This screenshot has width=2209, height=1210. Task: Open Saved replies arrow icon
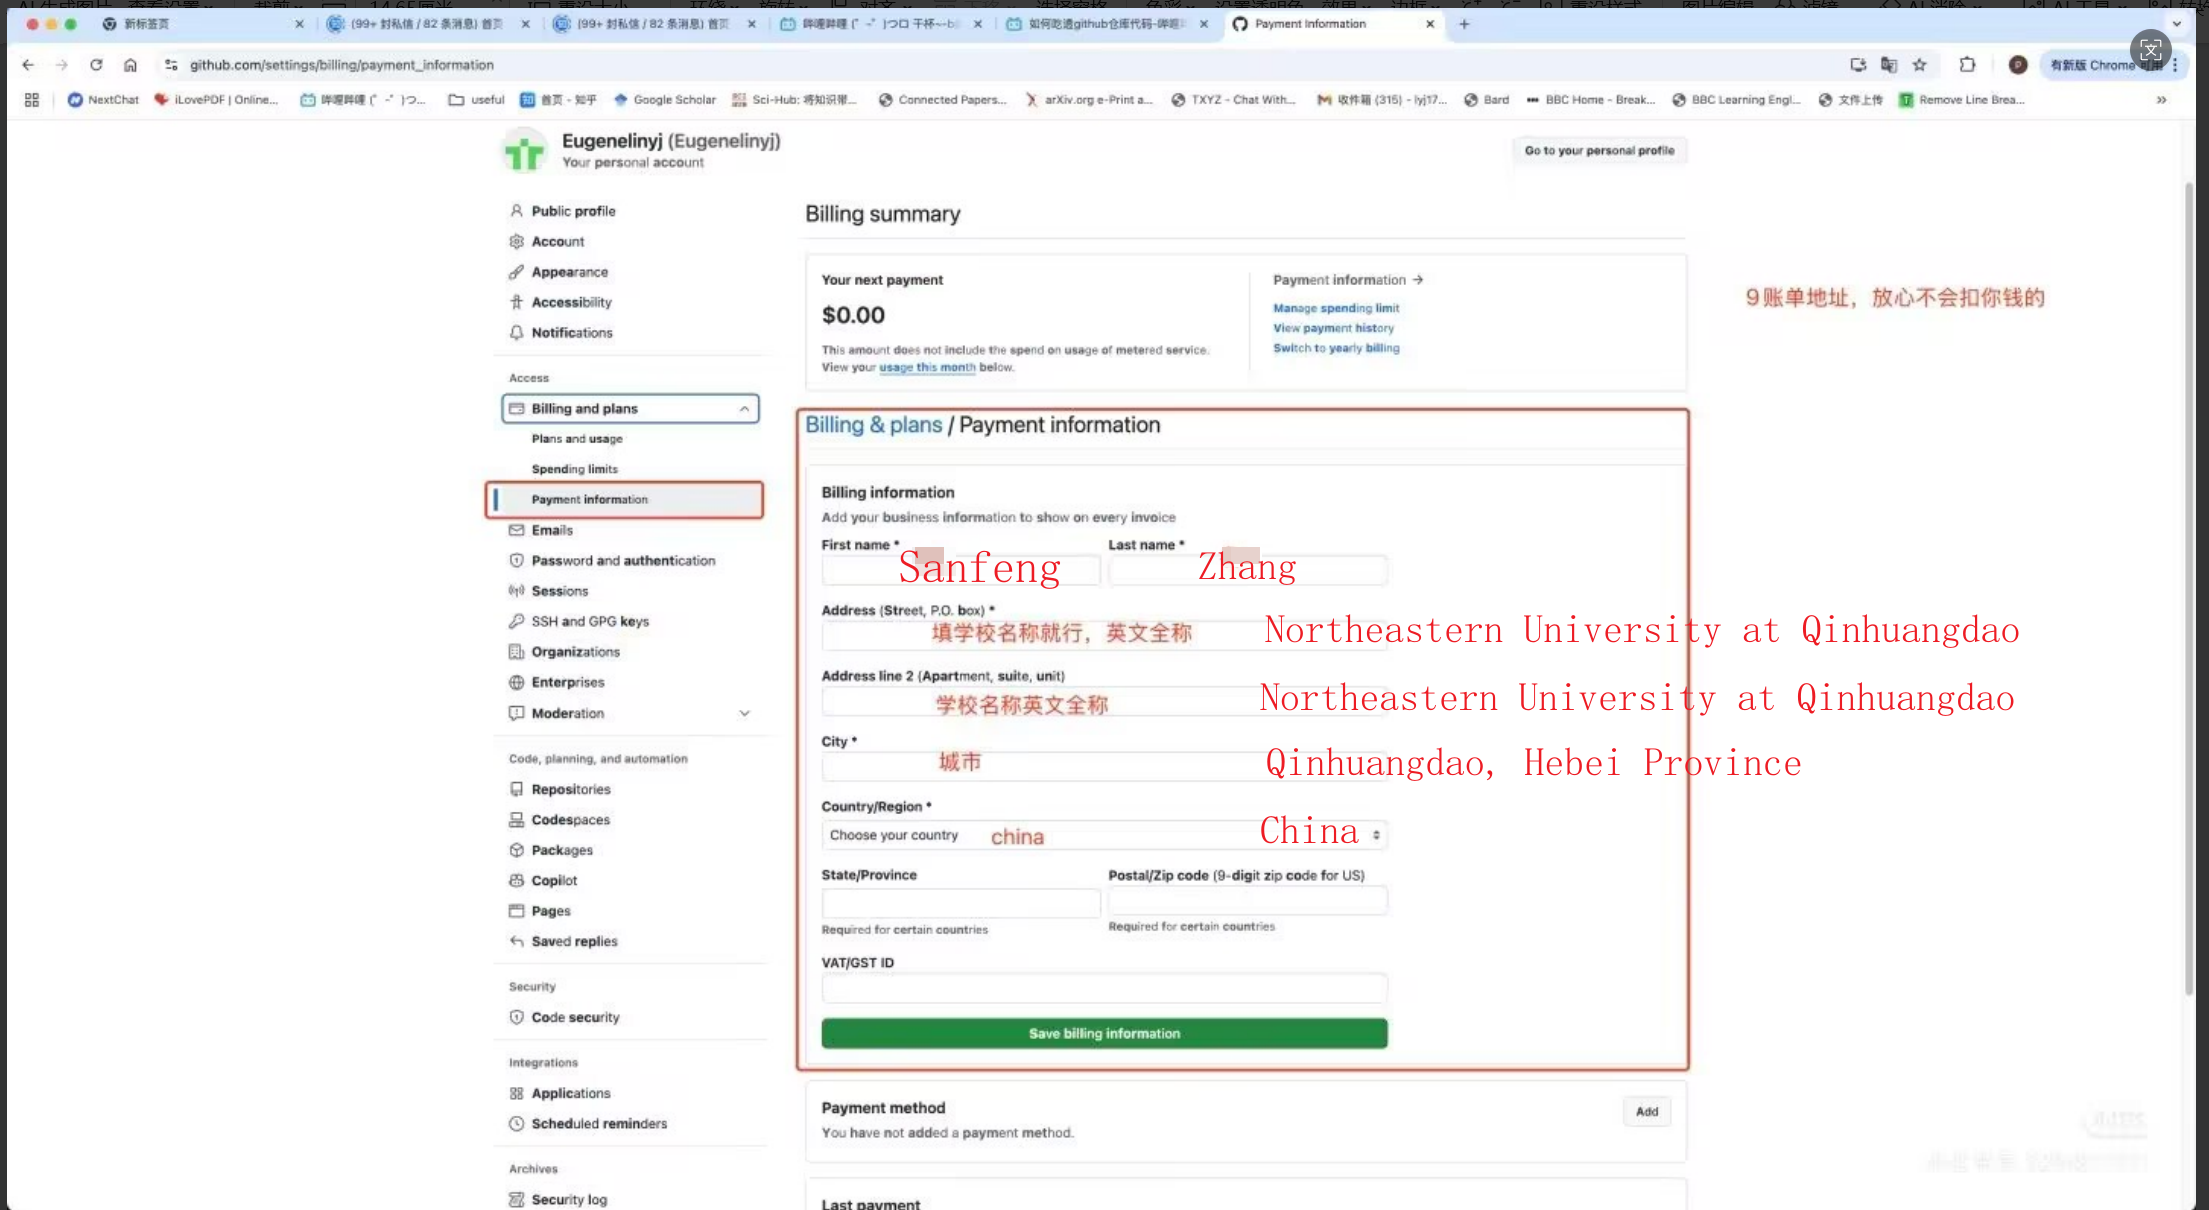point(516,941)
